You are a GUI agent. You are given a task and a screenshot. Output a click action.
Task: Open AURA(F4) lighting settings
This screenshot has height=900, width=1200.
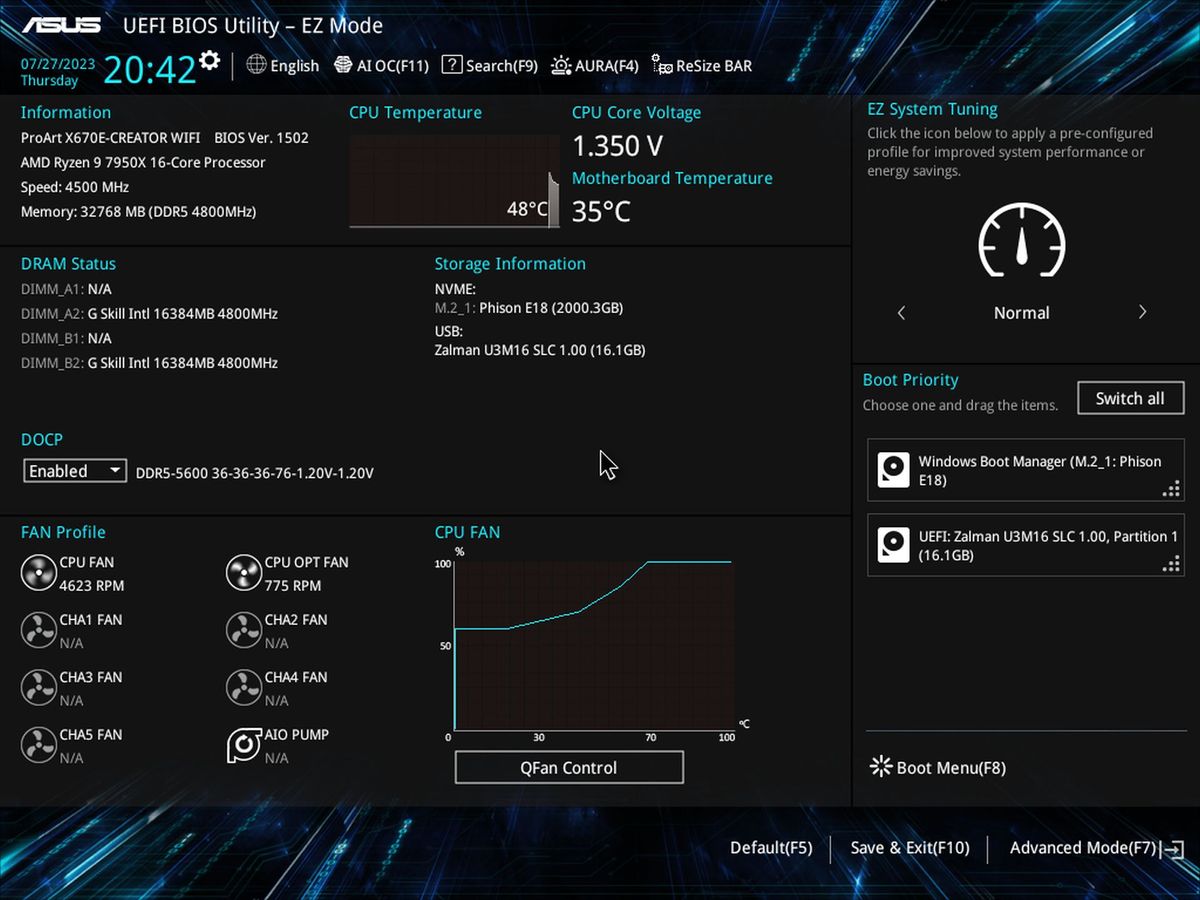pos(594,65)
